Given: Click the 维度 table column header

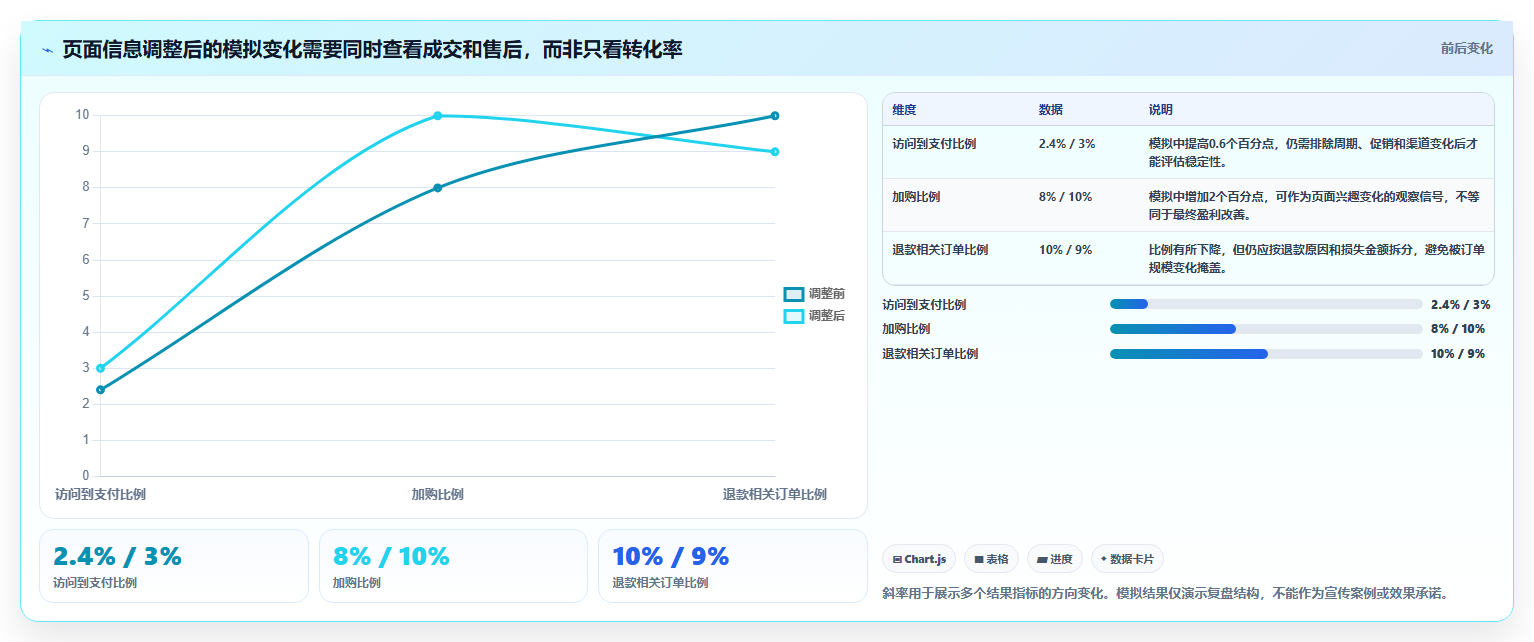Looking at the screenshot, I should pyautogui.click(x=905, y=110).
